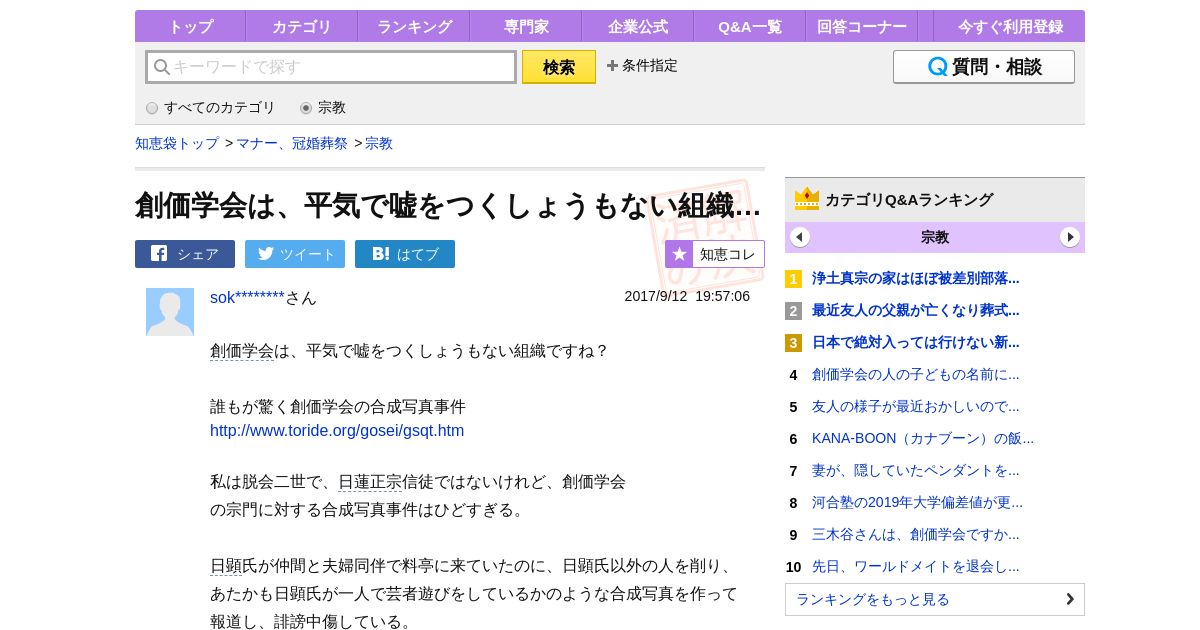This screenshot has width=1200, height=630.
Task: Click the magnifier icon in search box
Action: point(161,67)
